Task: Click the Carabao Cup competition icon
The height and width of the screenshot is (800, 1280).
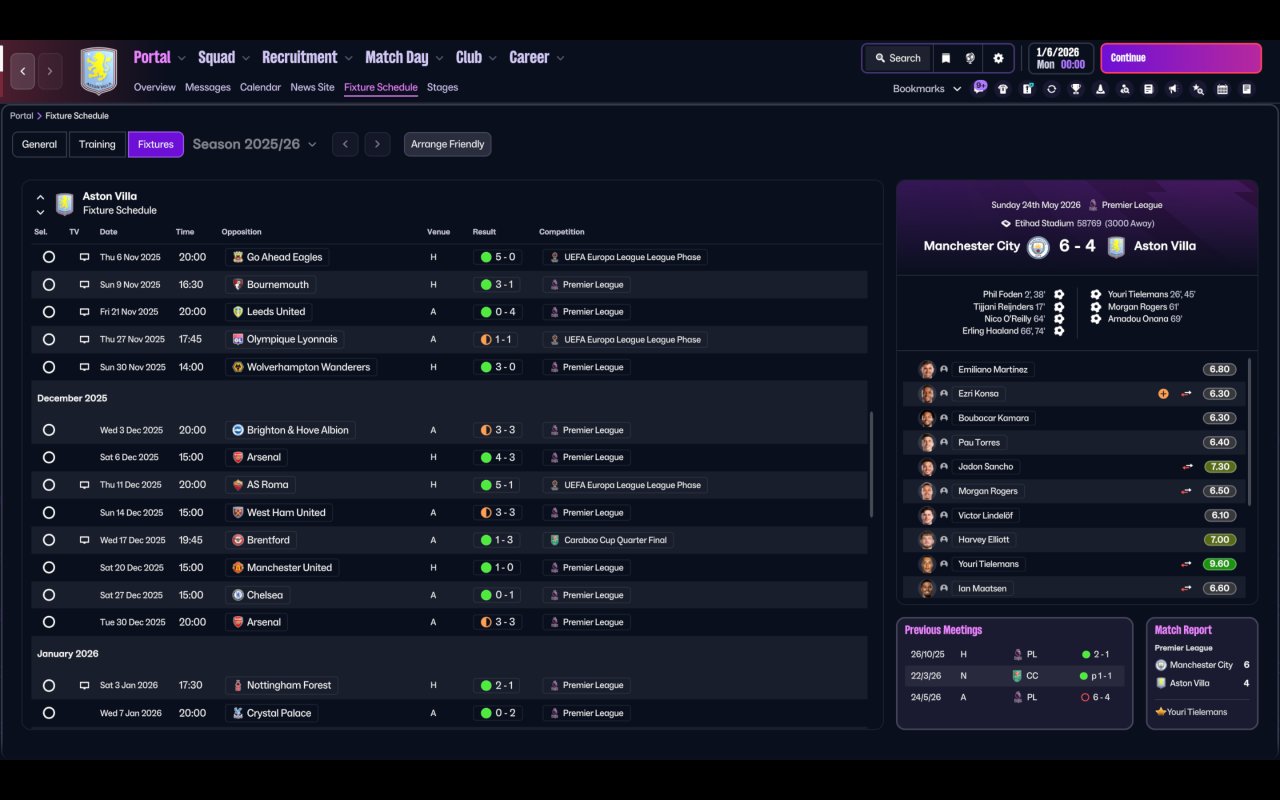Action: 555,540
